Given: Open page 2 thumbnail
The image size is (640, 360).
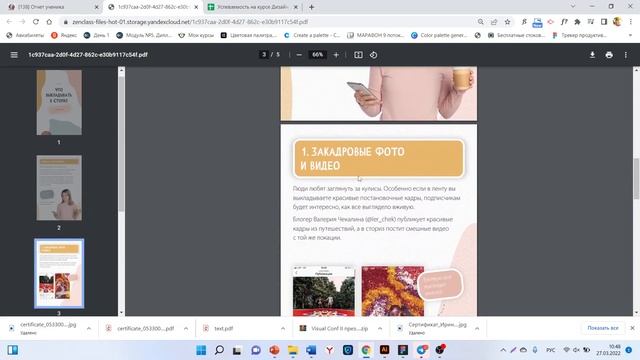Looking at the screenshot, I should pyautogui.click(x=59, y=188).
